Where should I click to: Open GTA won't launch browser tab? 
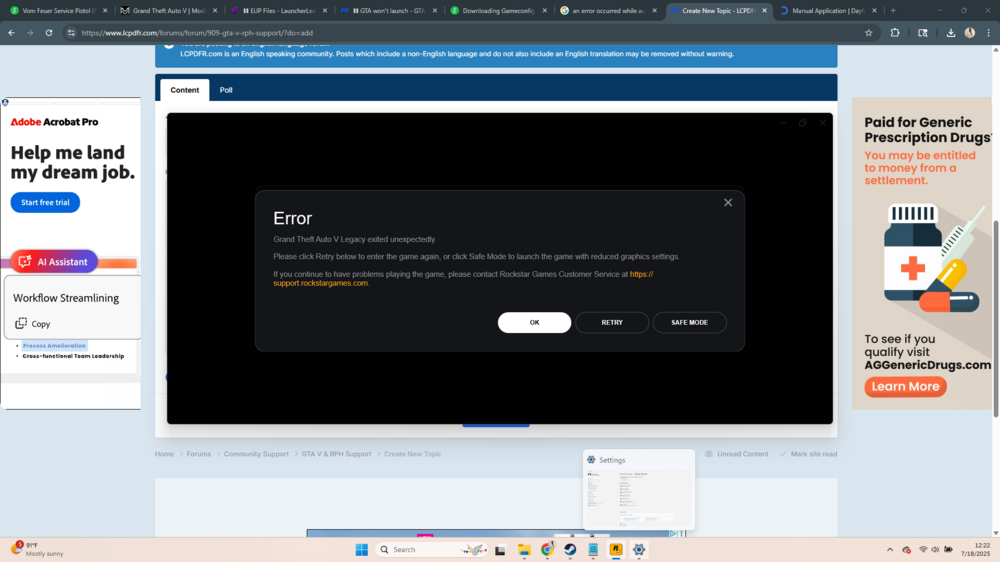tap(388, 10)
